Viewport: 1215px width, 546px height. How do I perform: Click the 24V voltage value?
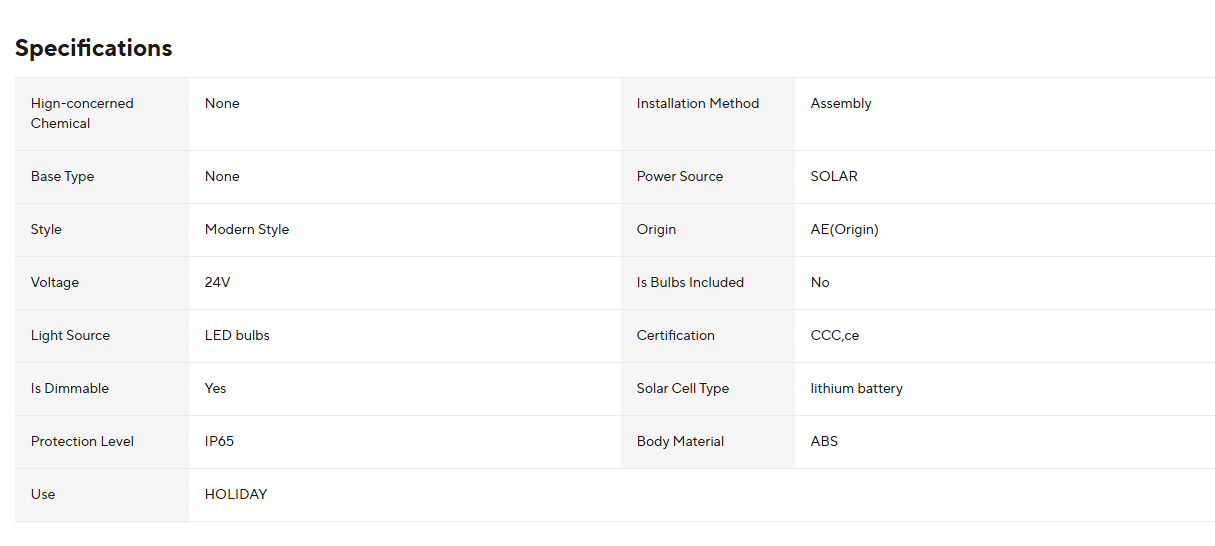pyautogui.click(x=217, y=283)
